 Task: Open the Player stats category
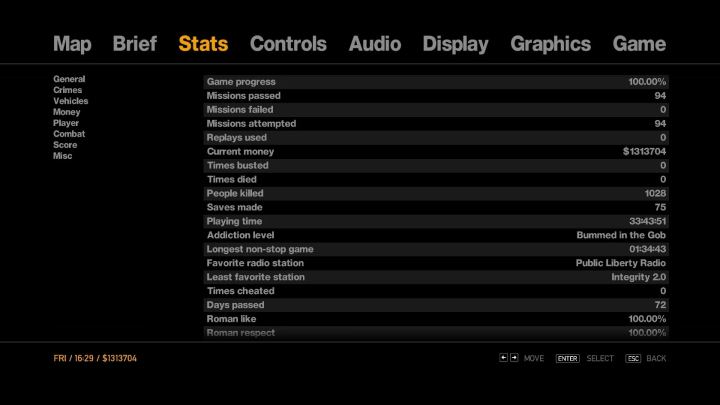click(x=66, y=123)
